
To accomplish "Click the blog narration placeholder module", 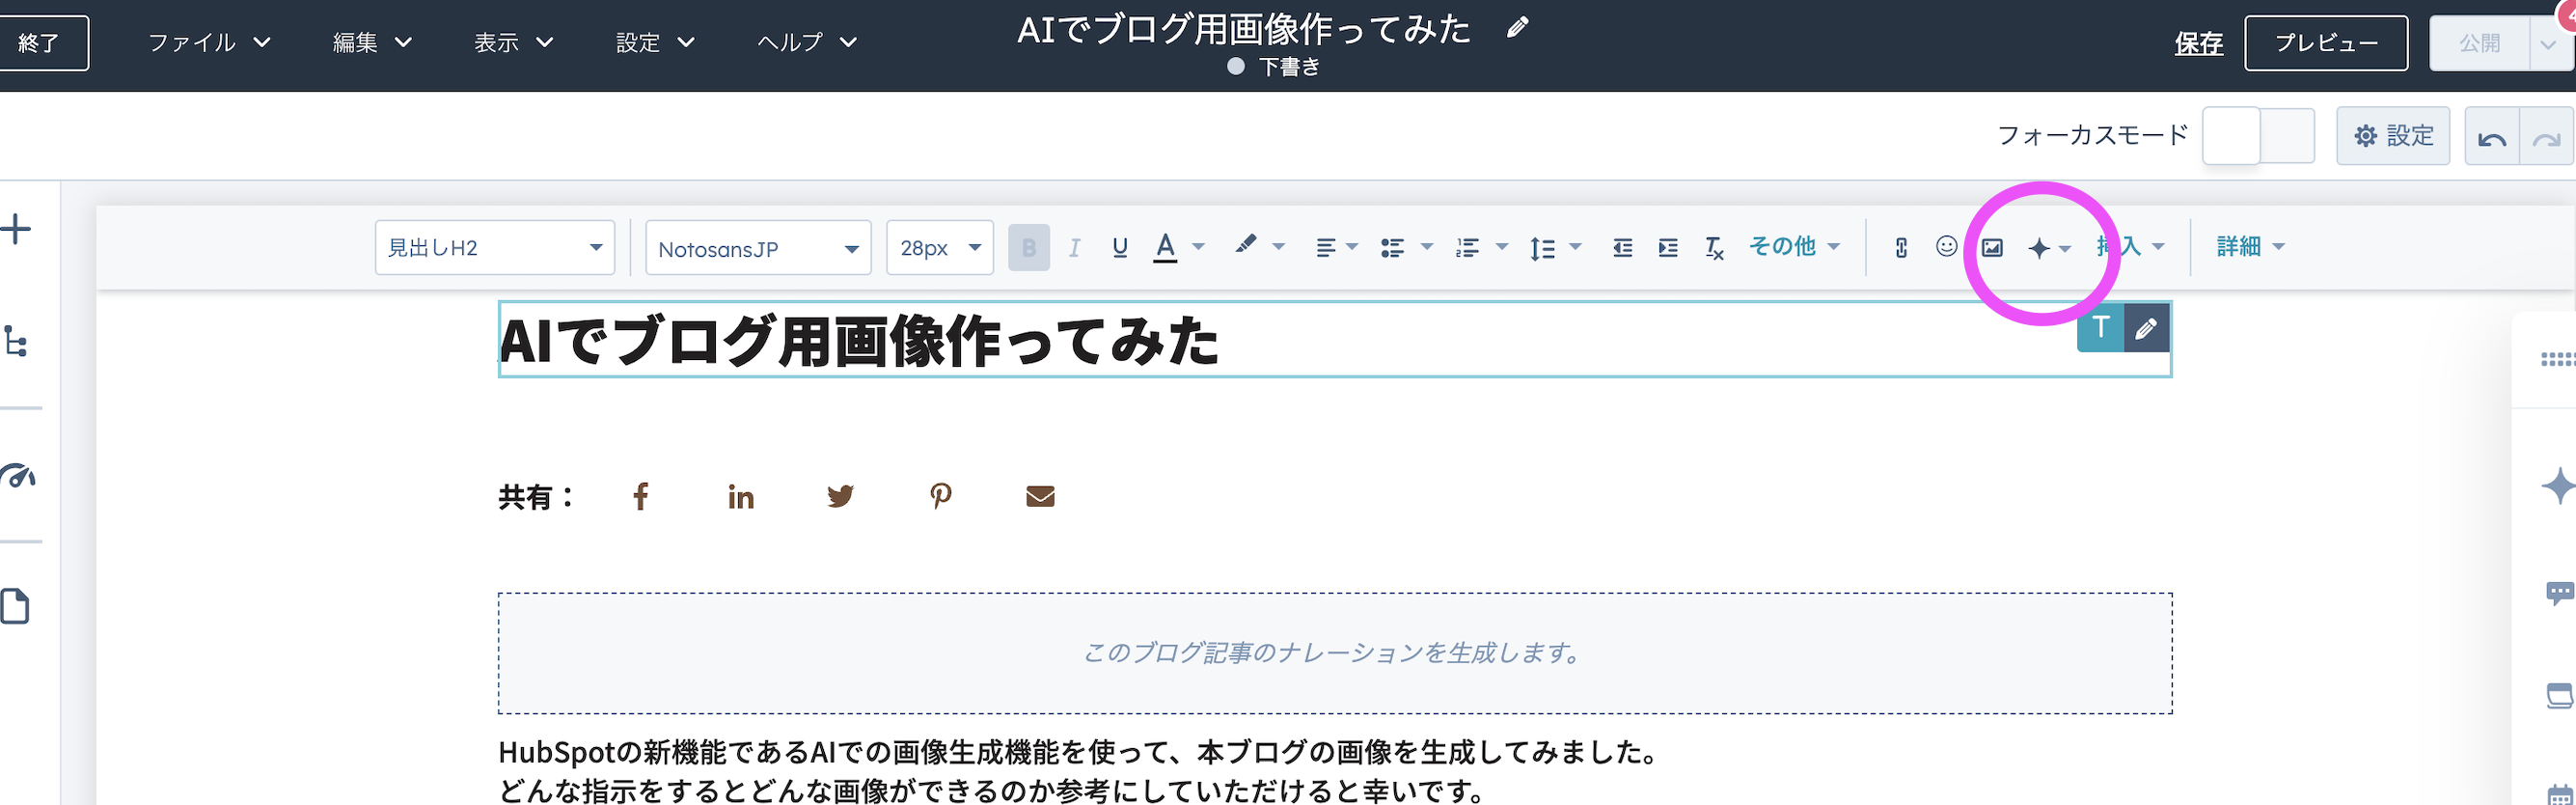I will 1335,653.
